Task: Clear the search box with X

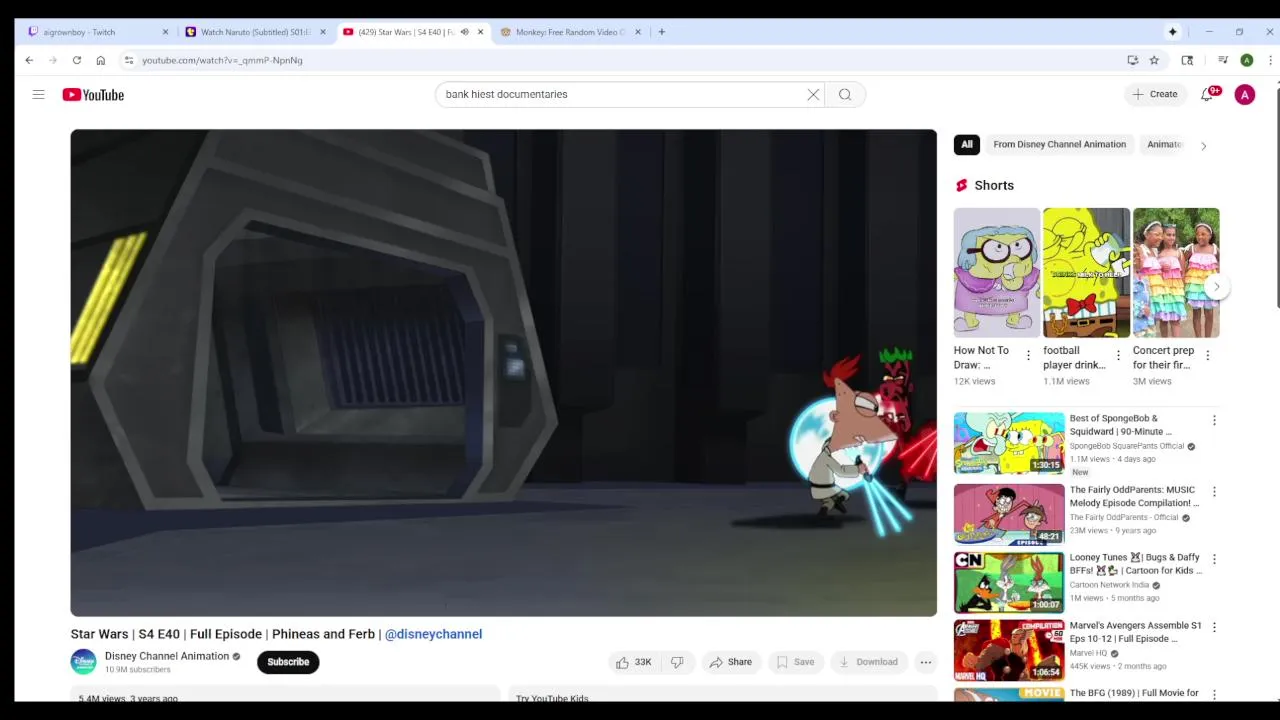Action: [813, 94]
